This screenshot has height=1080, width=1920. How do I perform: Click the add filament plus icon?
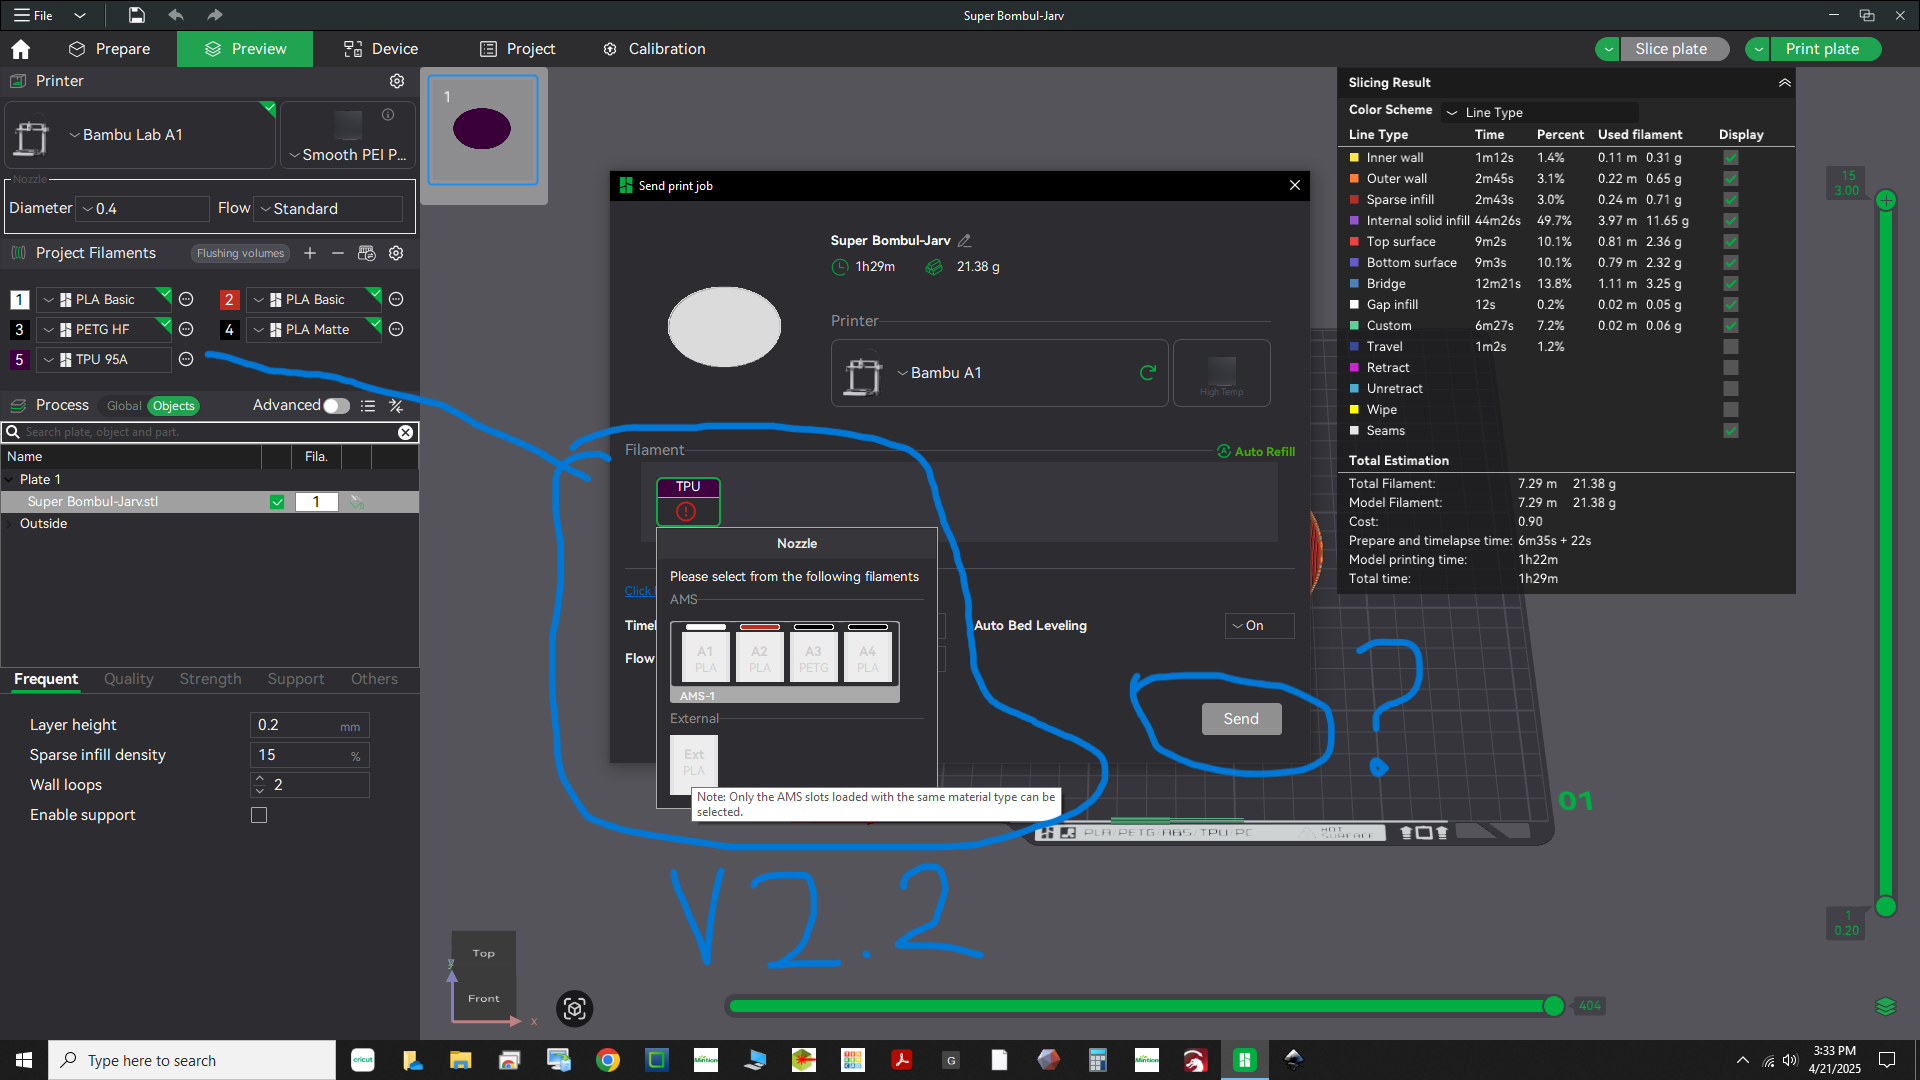point(310,253)
